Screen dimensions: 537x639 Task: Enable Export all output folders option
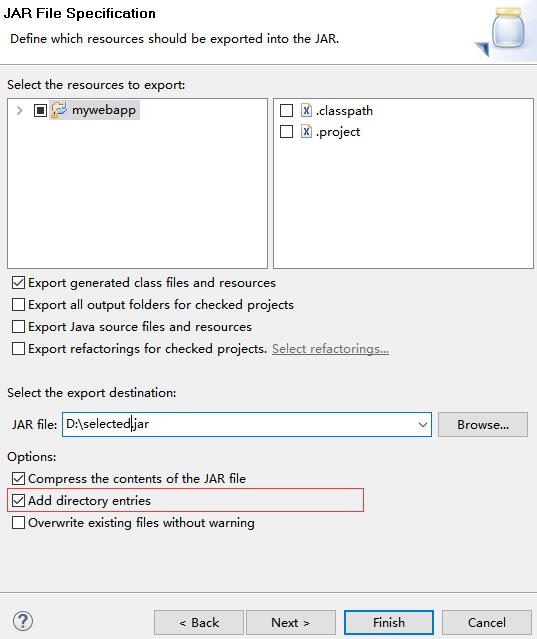[x=18, y=304]
